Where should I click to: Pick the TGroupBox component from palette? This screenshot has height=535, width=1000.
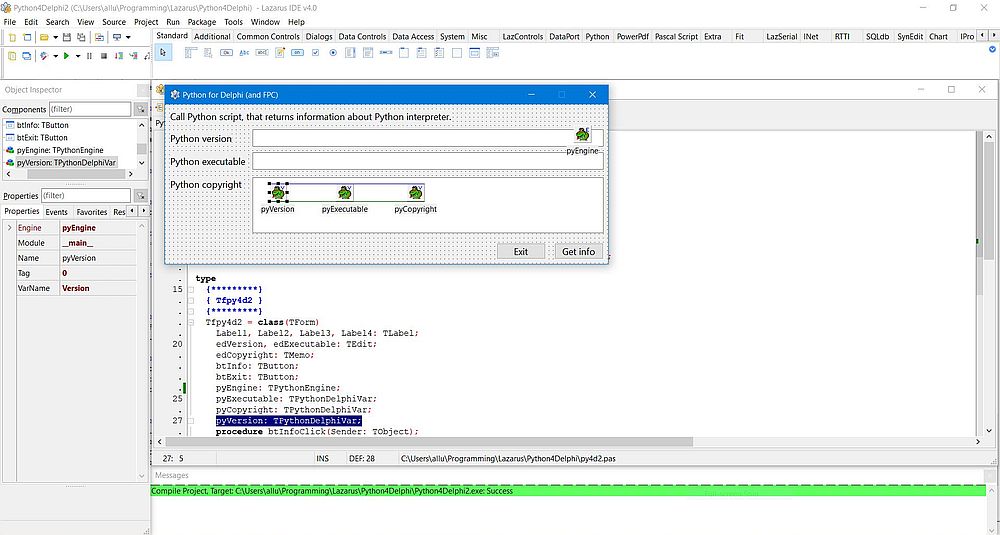[x=404, y=53]
